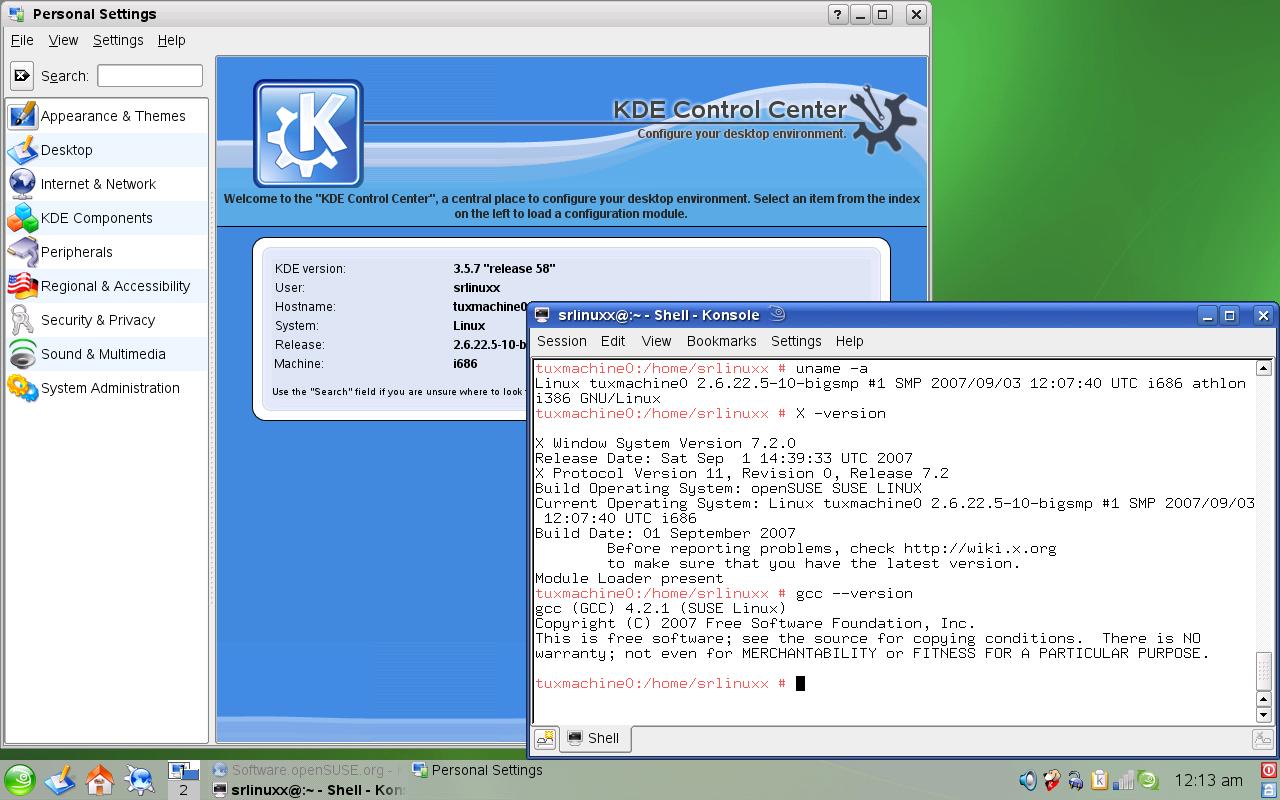Click the tray icon right of Beagle dog
1280x800 pixels.
coord(1075,780)
